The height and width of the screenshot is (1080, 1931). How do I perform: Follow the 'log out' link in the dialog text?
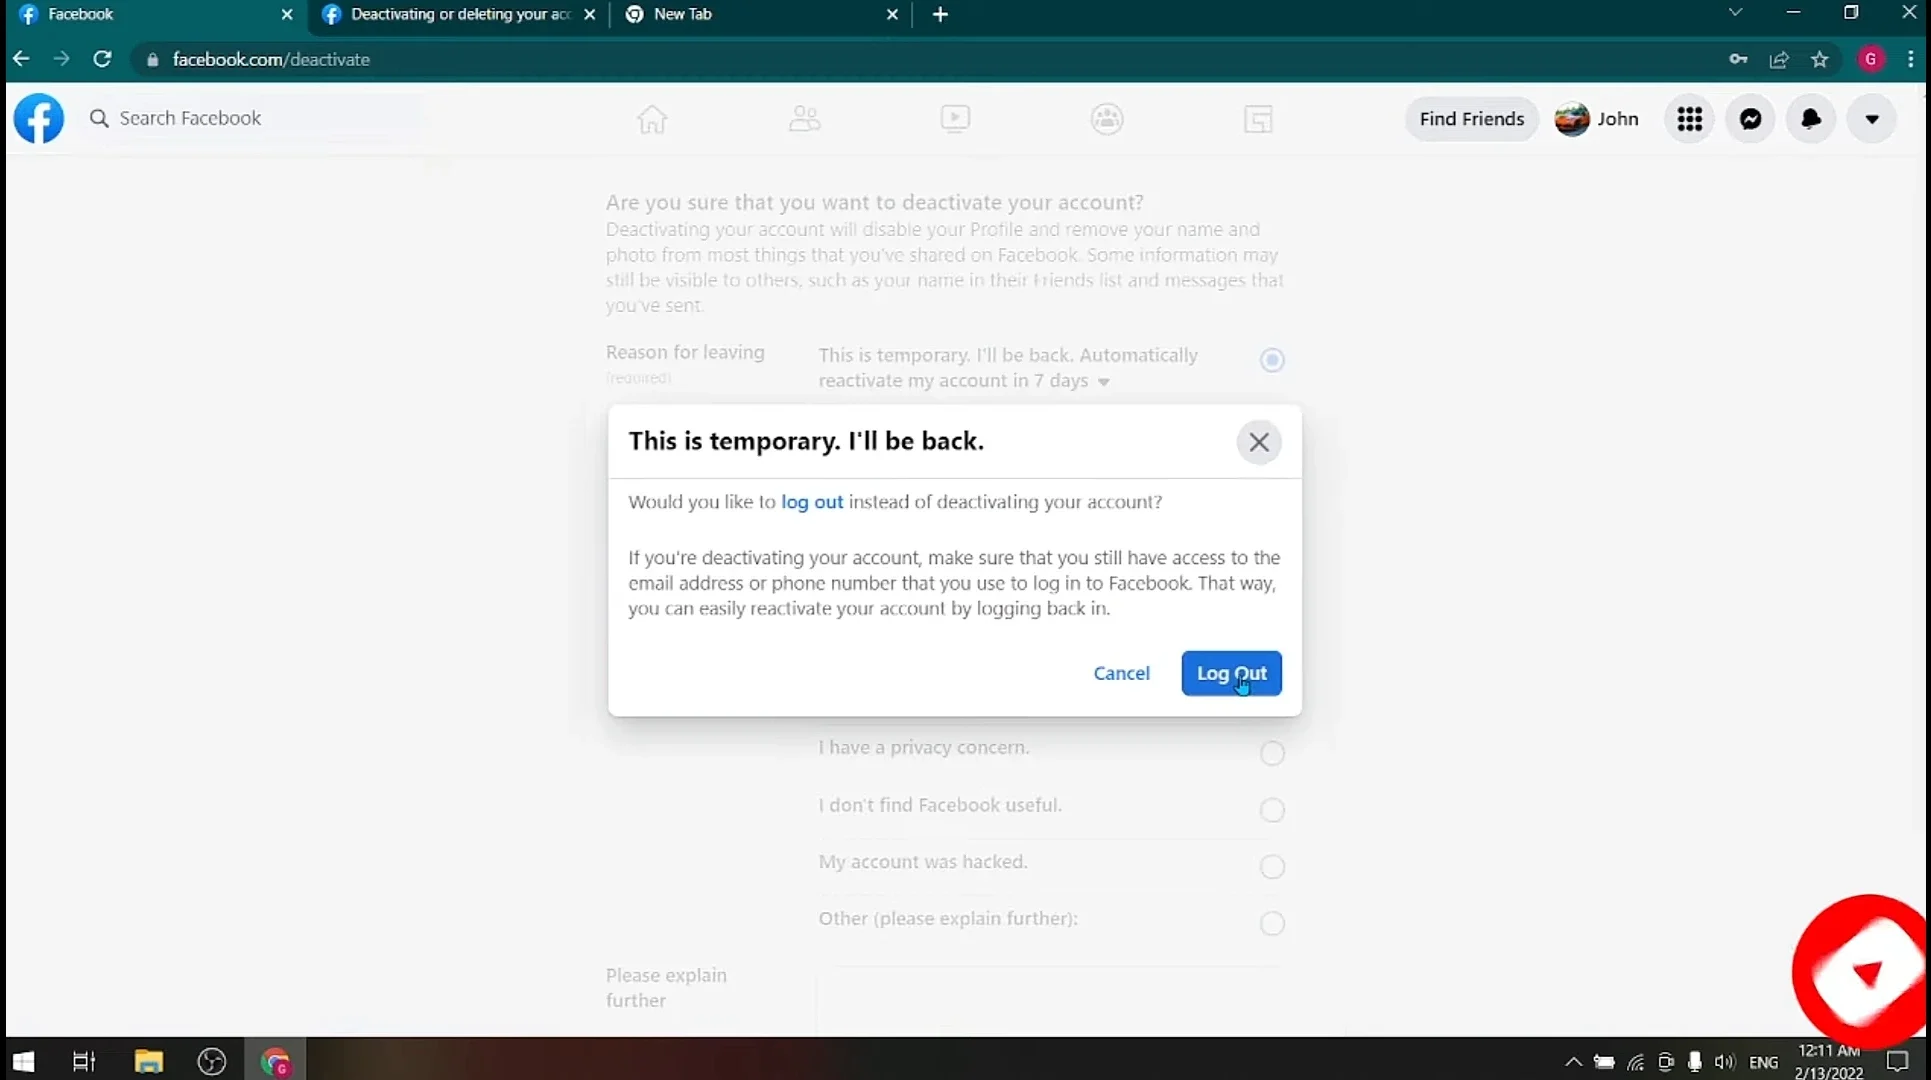coord(812,502)
